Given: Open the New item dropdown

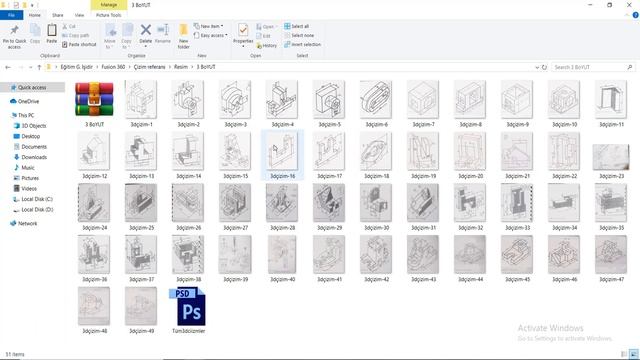Looking at the screenshot, I should click(x=209, y=26).
